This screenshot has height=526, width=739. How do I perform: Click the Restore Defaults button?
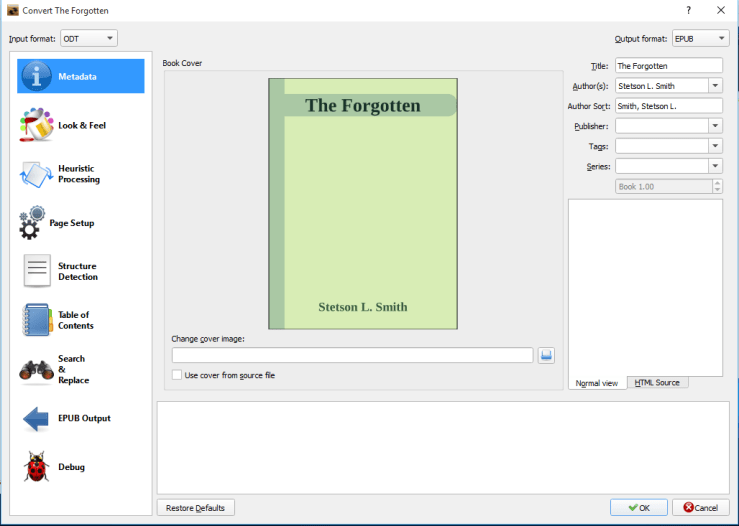click(196, 507)
